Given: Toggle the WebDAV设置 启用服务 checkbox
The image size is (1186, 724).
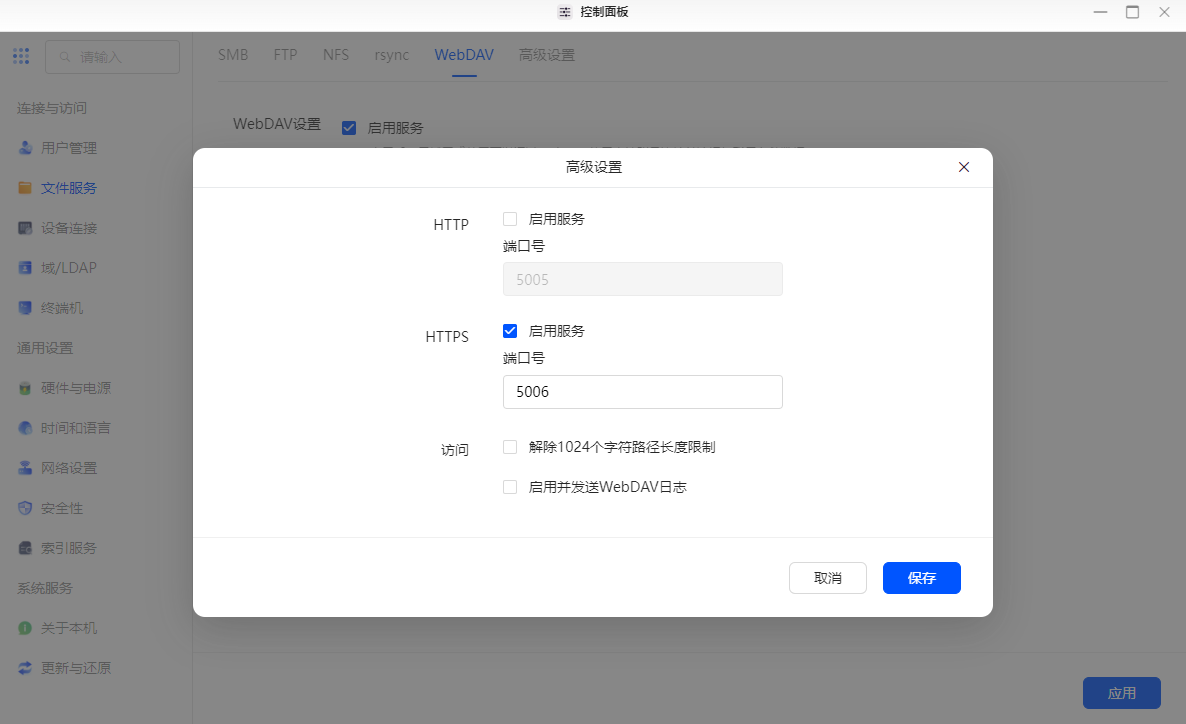Looking at the screenshot, I should pos(349,128).
